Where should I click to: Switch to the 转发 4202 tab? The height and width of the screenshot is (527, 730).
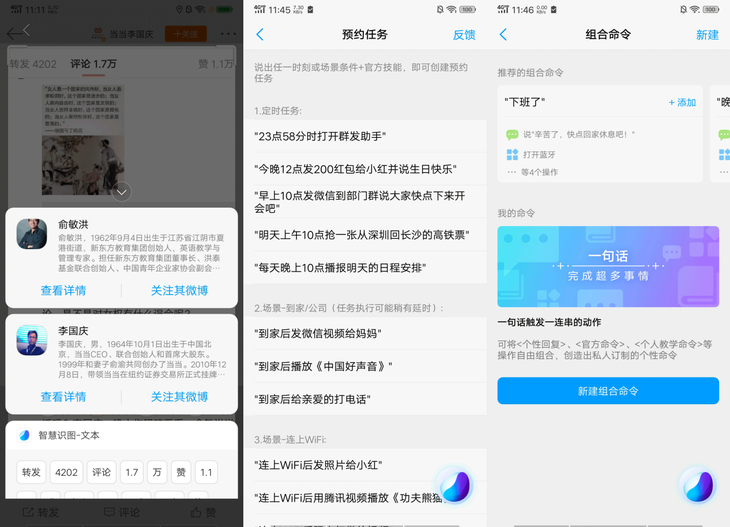(33, 64)
